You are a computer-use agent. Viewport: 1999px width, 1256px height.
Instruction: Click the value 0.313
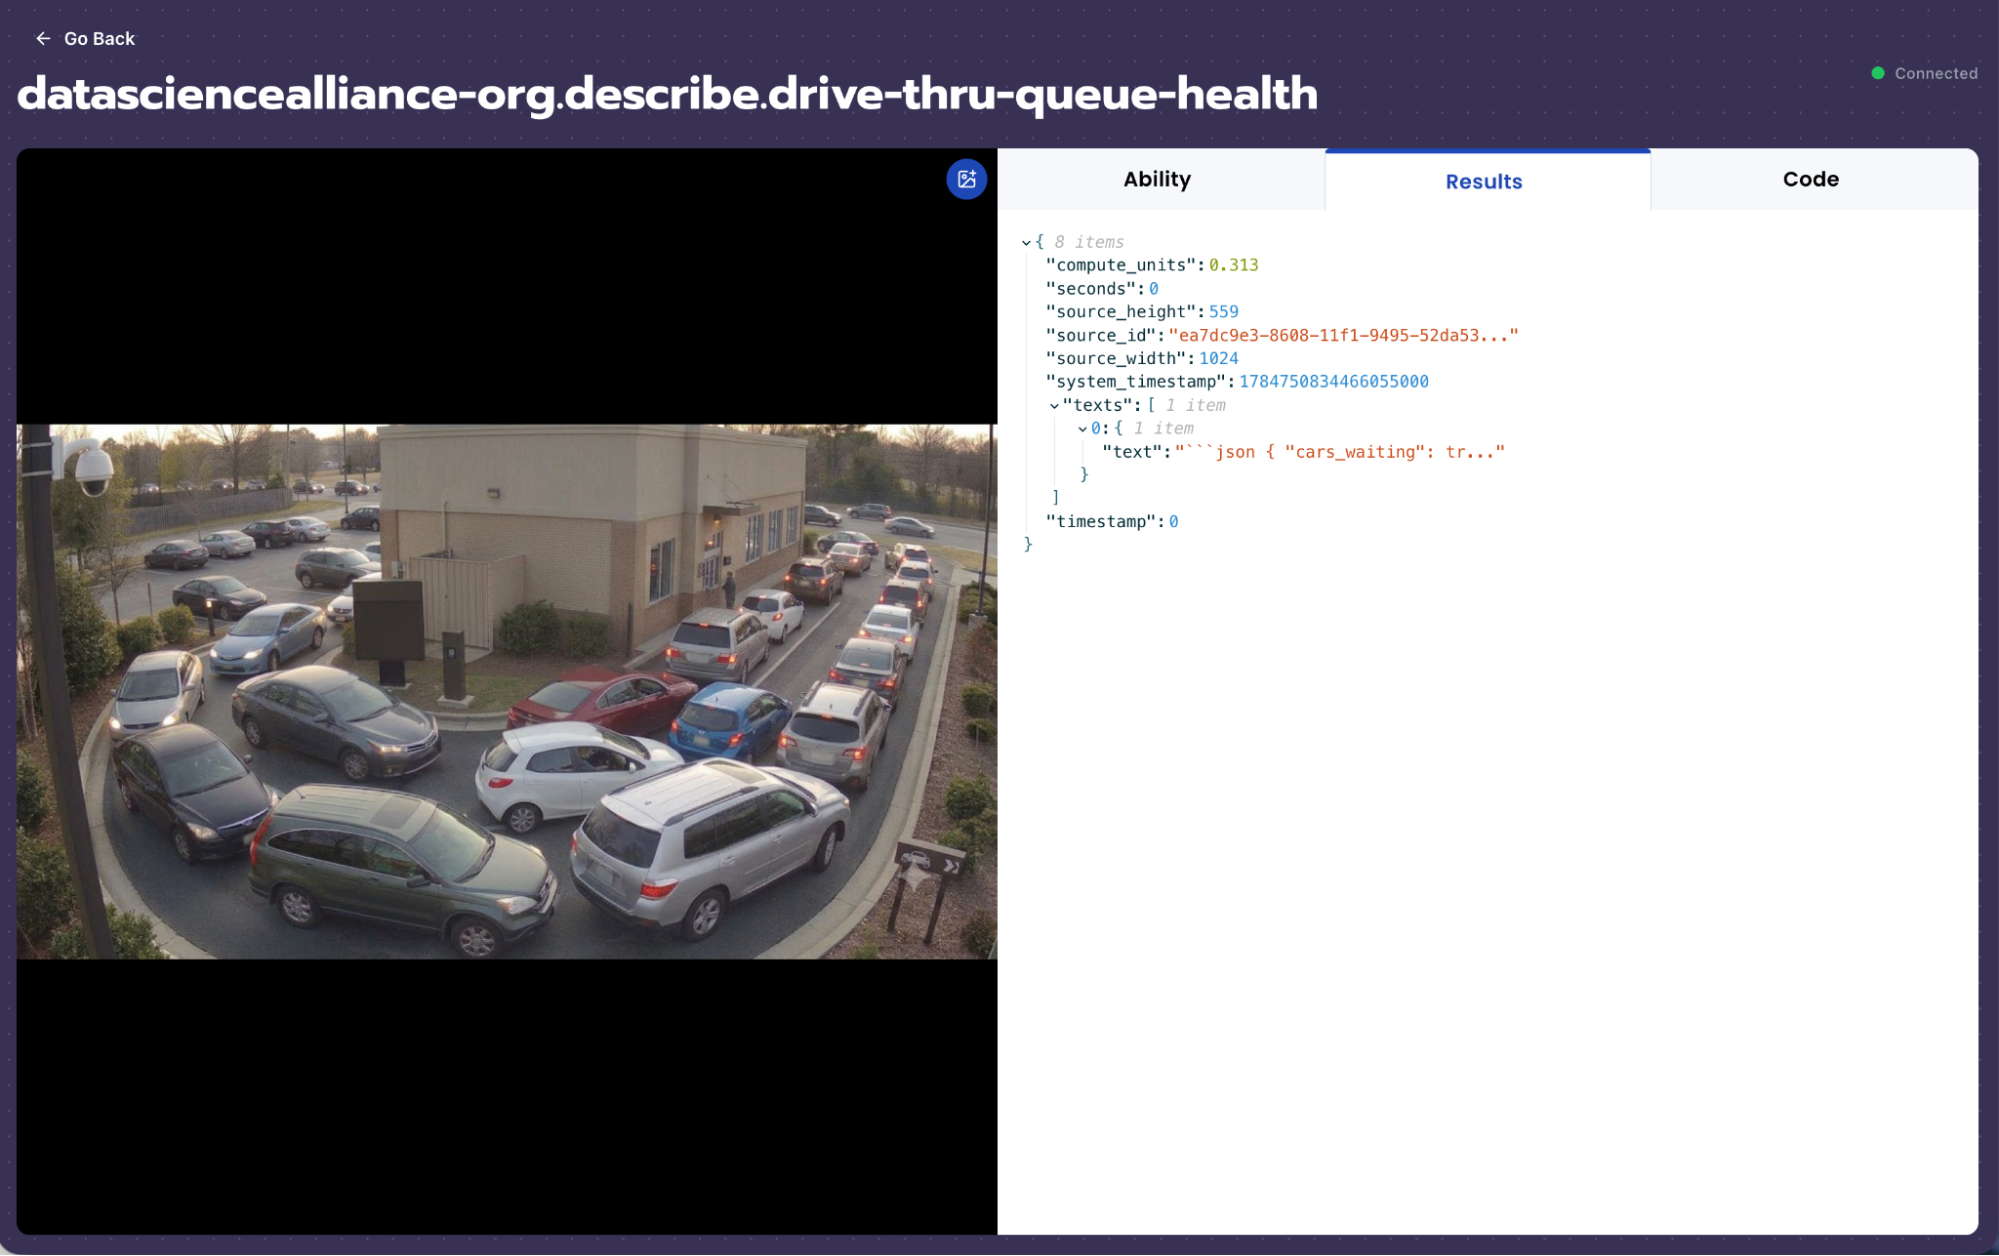click(1233, 265)
